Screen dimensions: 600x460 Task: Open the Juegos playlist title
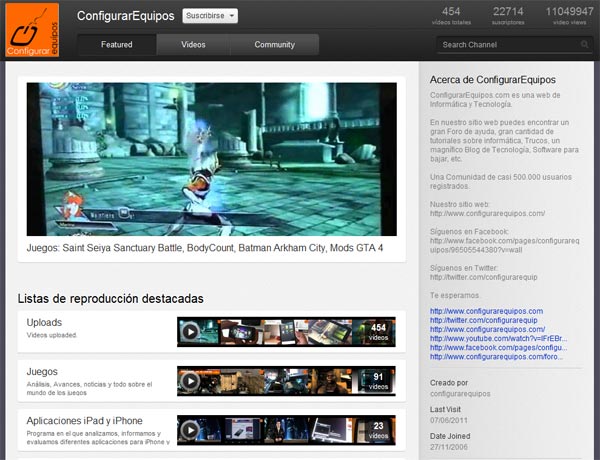click(x=42, y=372)
